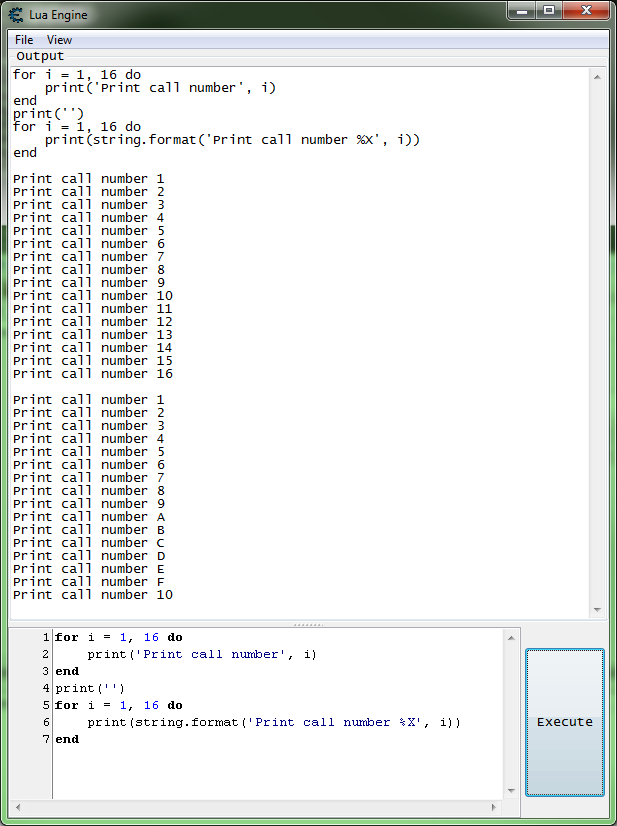Click 'print('')' in the script editor

90,688
